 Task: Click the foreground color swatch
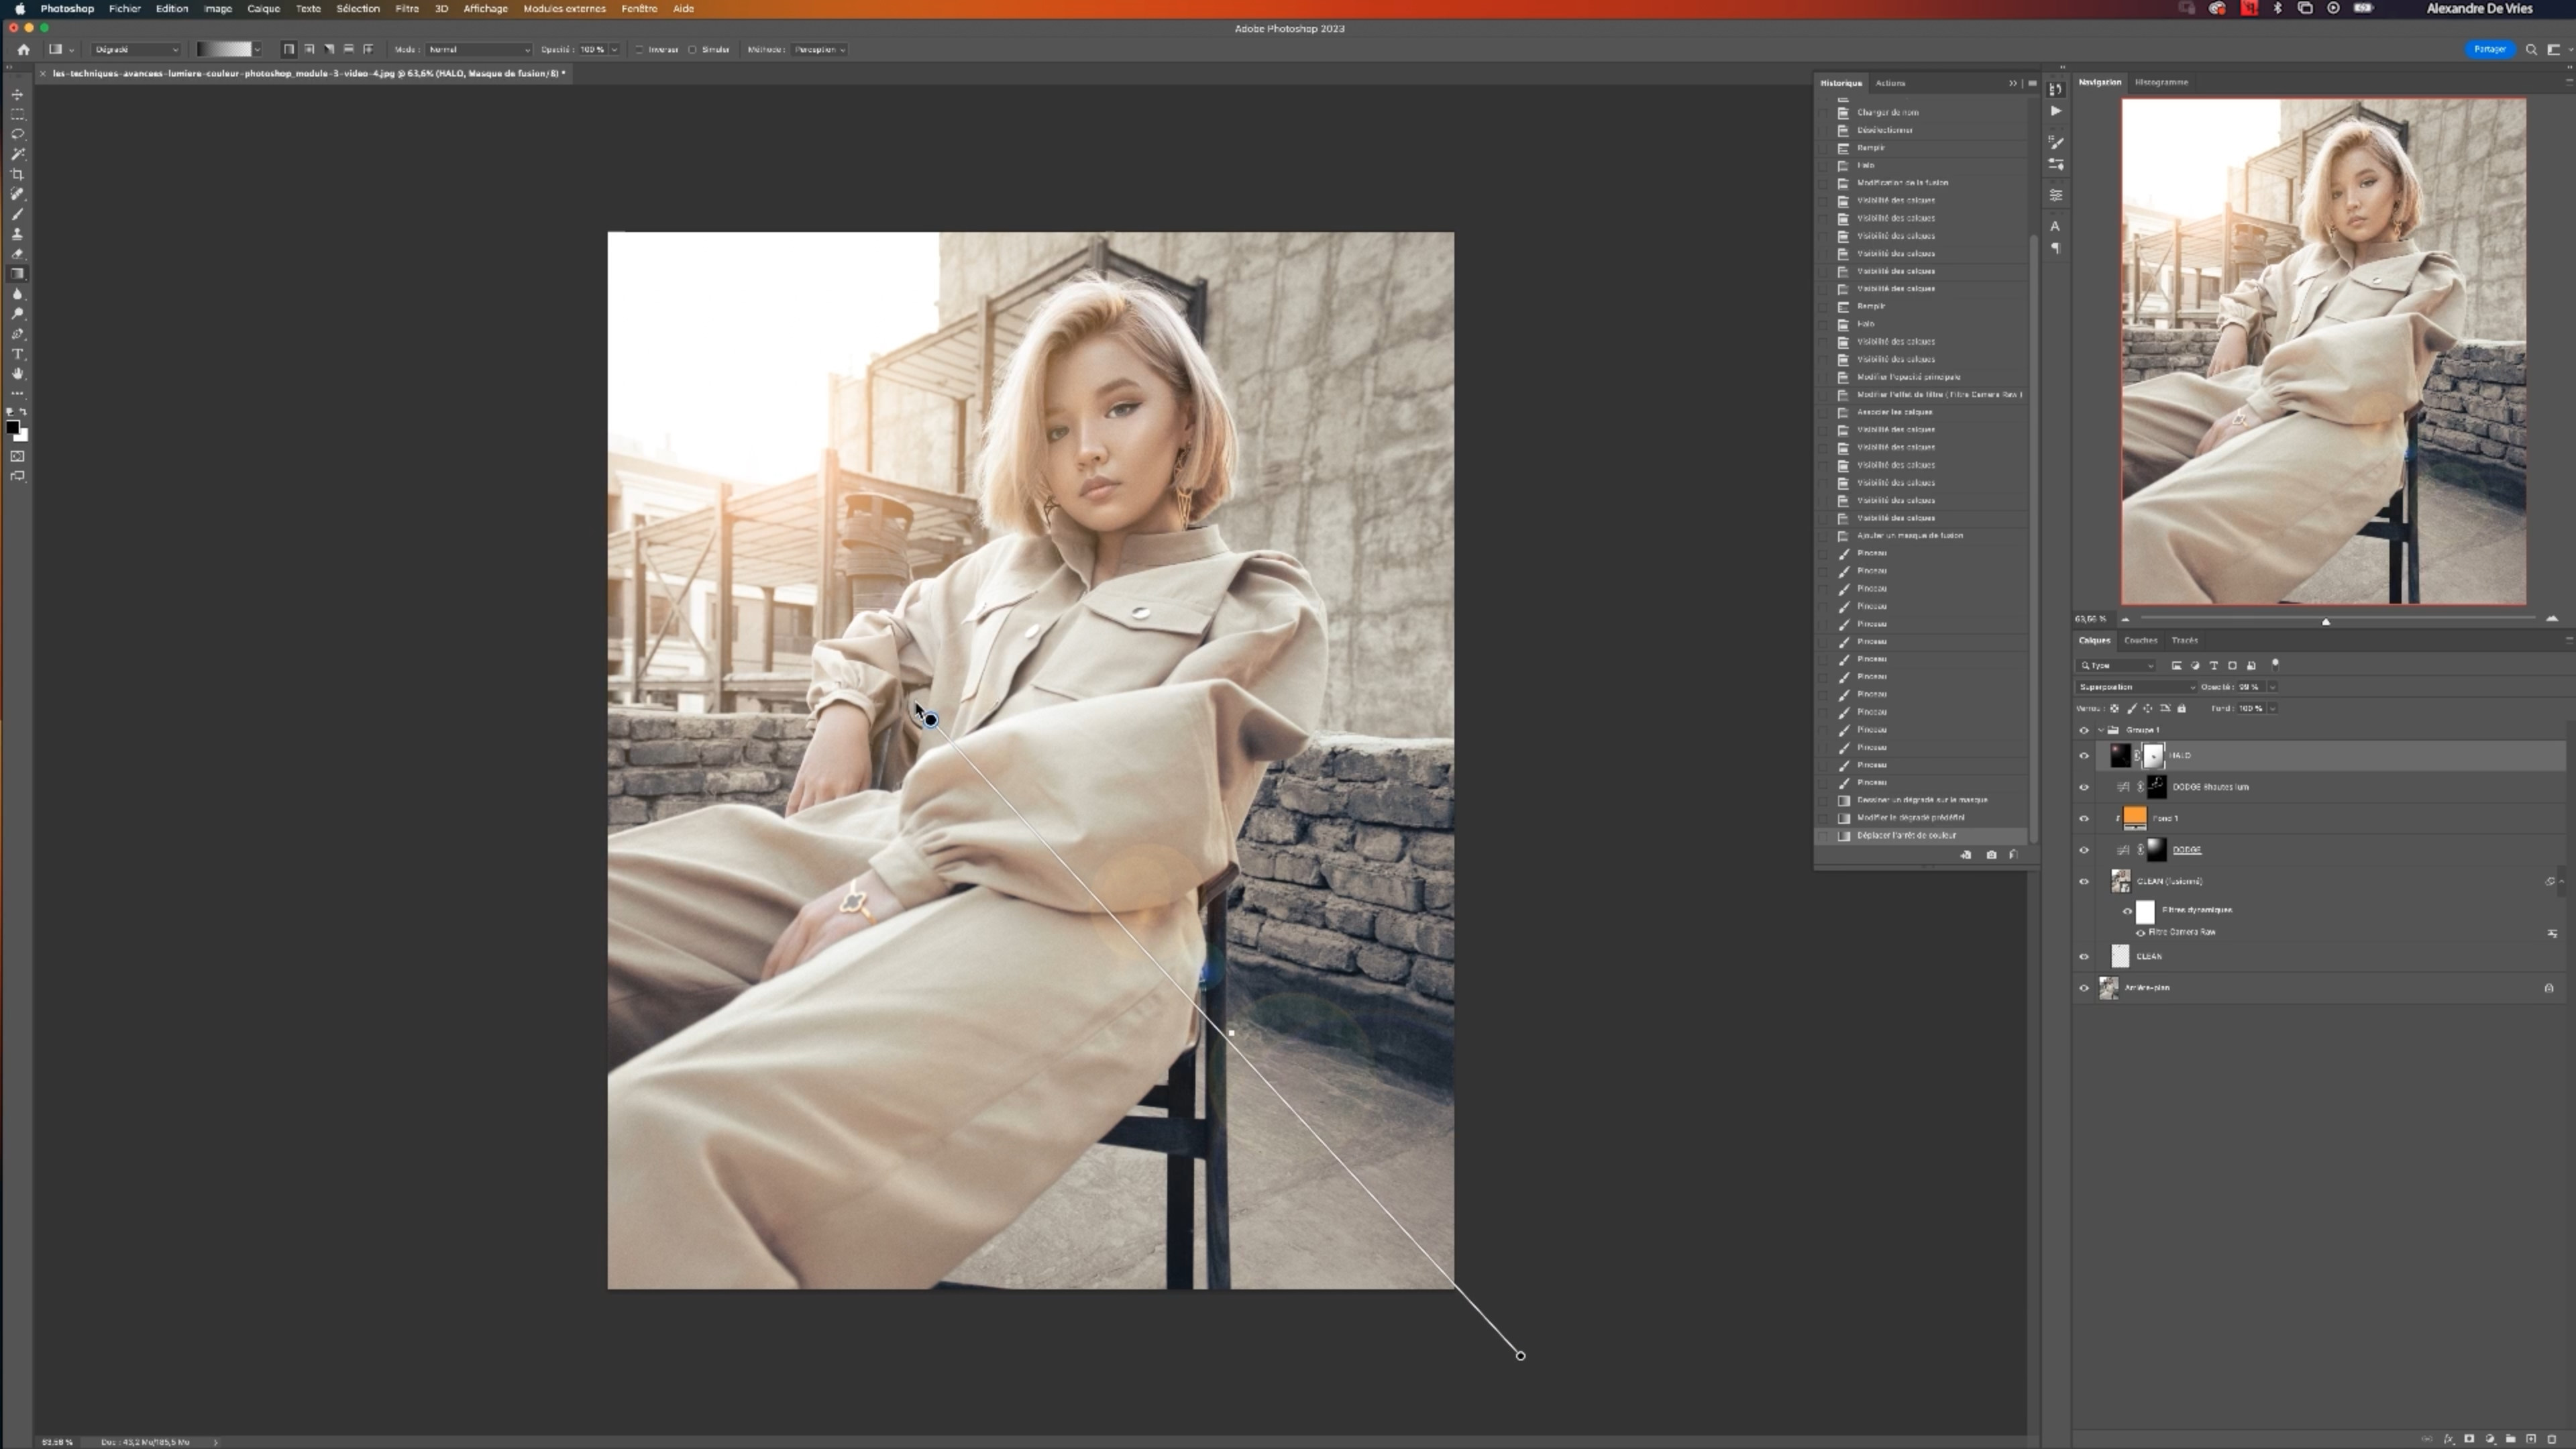[12, 428]
